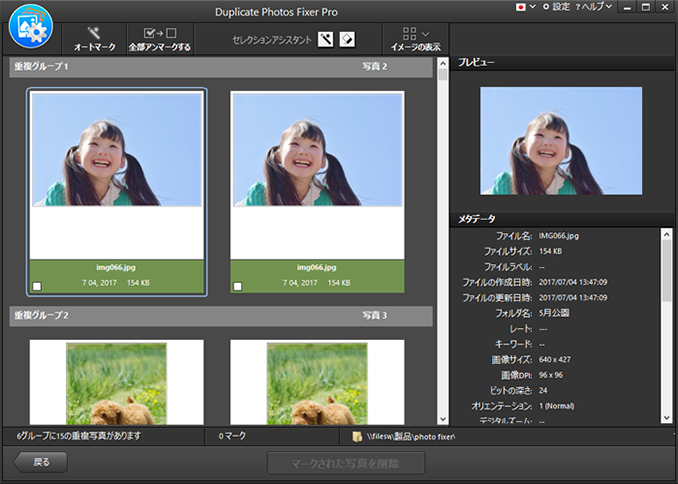
Task: Open the イメージの表示 grid view menu
Action: point(416,39)
